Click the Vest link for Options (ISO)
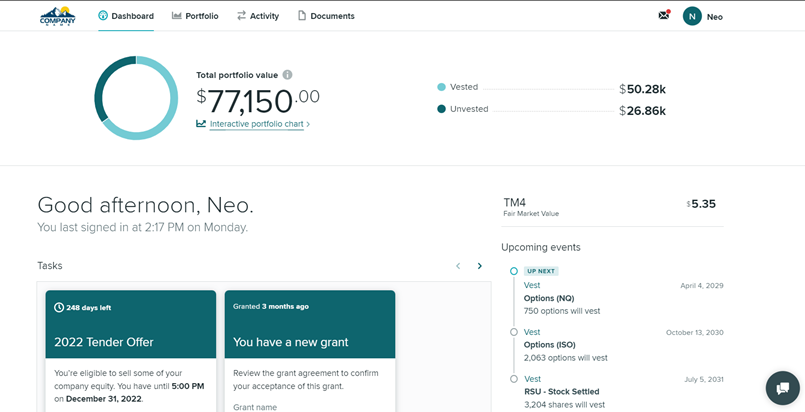The height and width of the screenshot is (412, 805). [532, 332]
